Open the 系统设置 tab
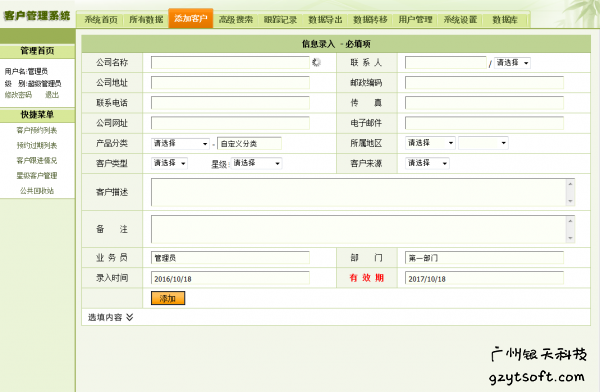The height and width of the screenshot is (392, 600). click(x=460, y=20)
